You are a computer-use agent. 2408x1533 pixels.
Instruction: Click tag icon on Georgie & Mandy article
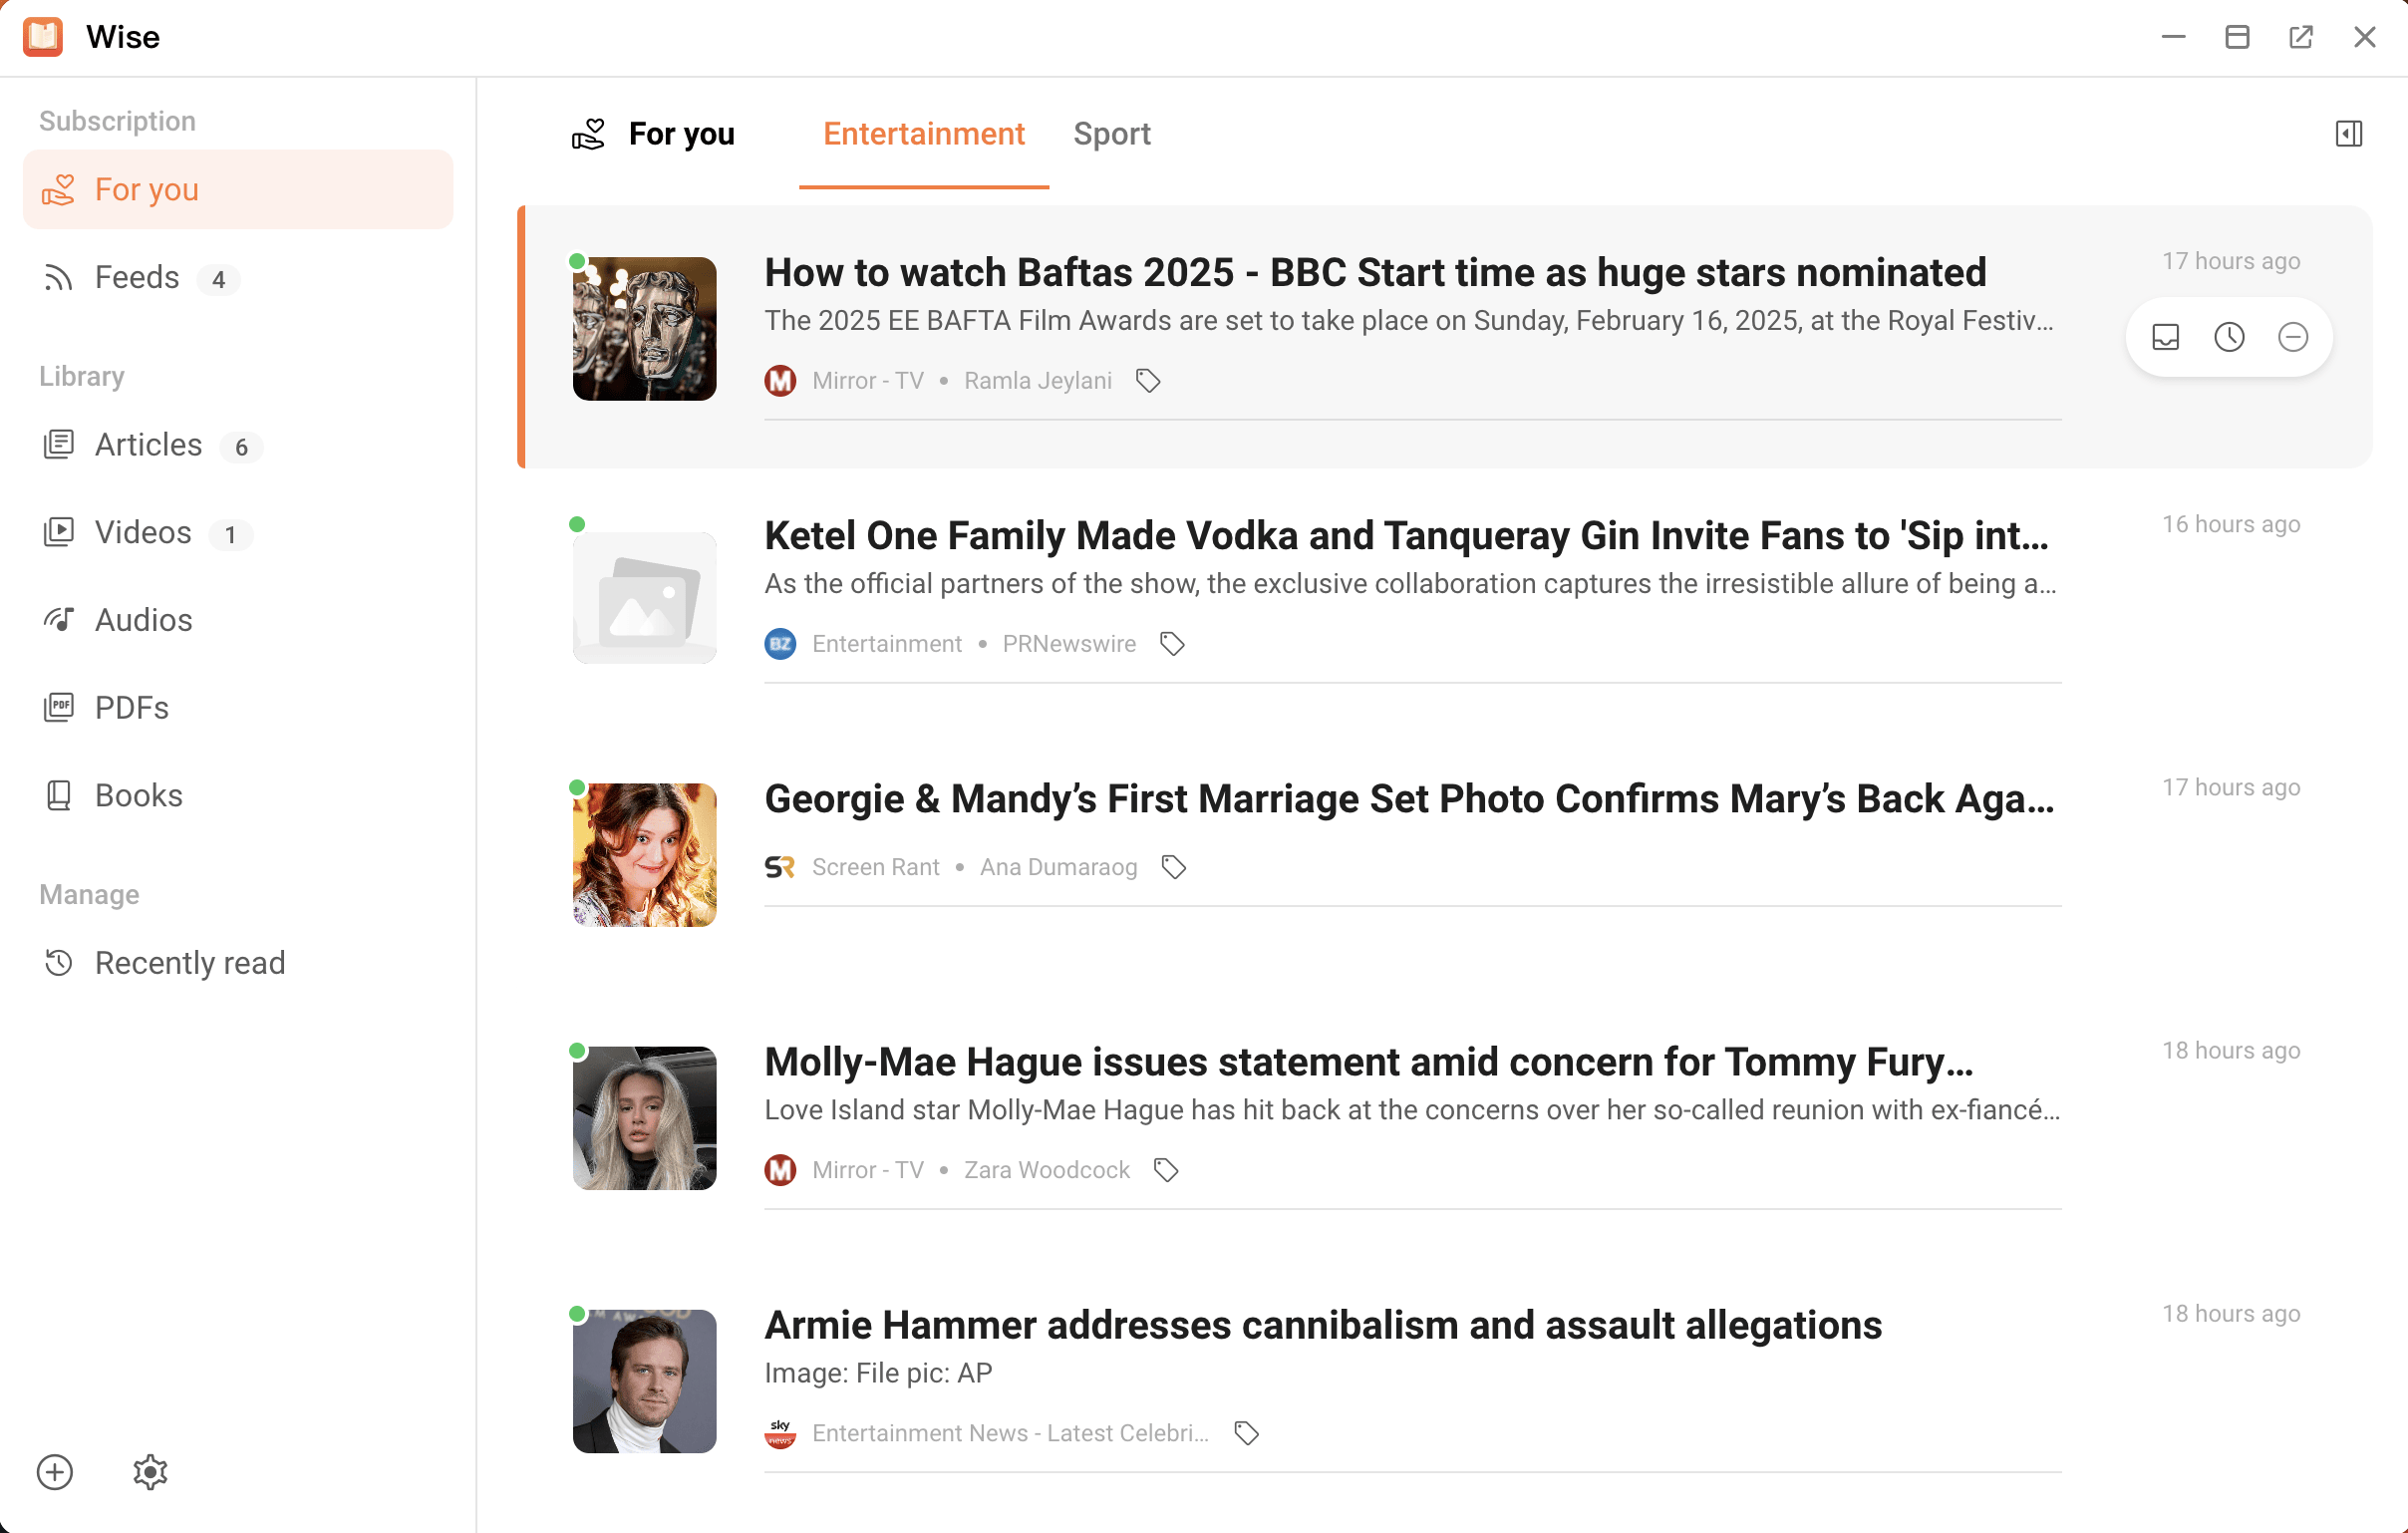coord(1174,867)
